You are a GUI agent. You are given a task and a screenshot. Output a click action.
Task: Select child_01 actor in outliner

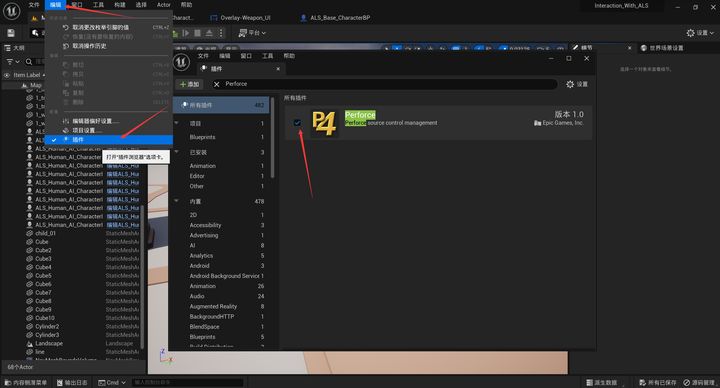coord(45,233)
